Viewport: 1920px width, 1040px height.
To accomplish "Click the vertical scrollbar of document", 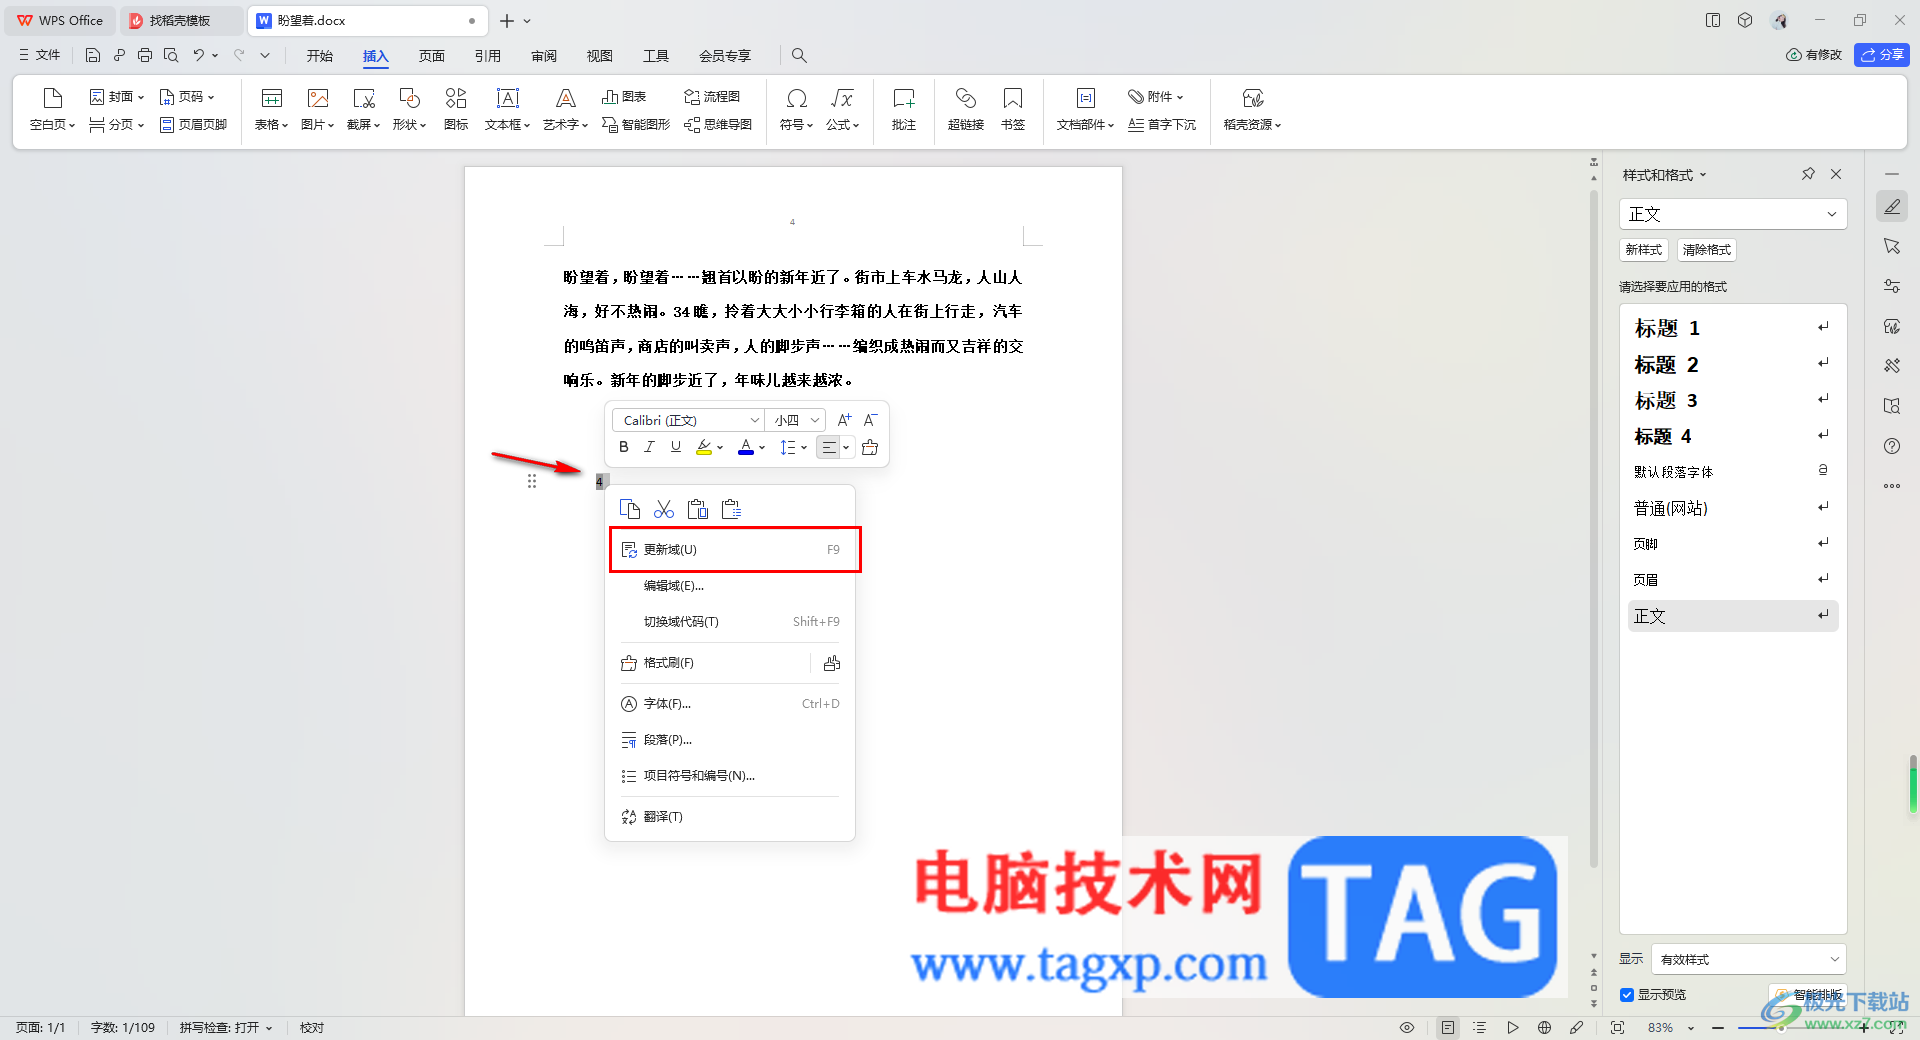I will tap(1594, 530).
